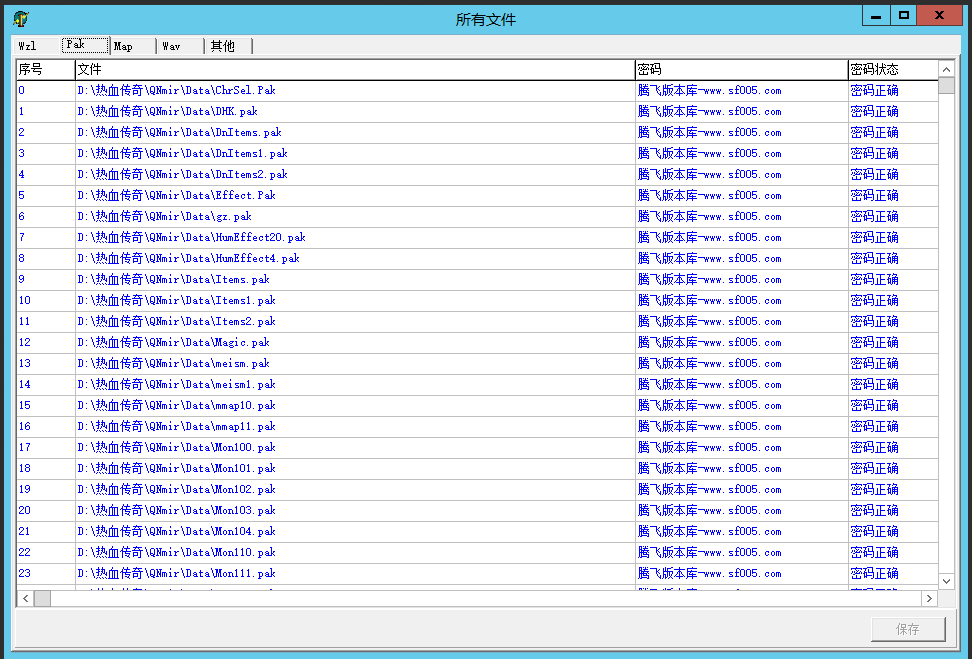
Task: Select the Effect.Pak file entry
Action: (176, 195)
